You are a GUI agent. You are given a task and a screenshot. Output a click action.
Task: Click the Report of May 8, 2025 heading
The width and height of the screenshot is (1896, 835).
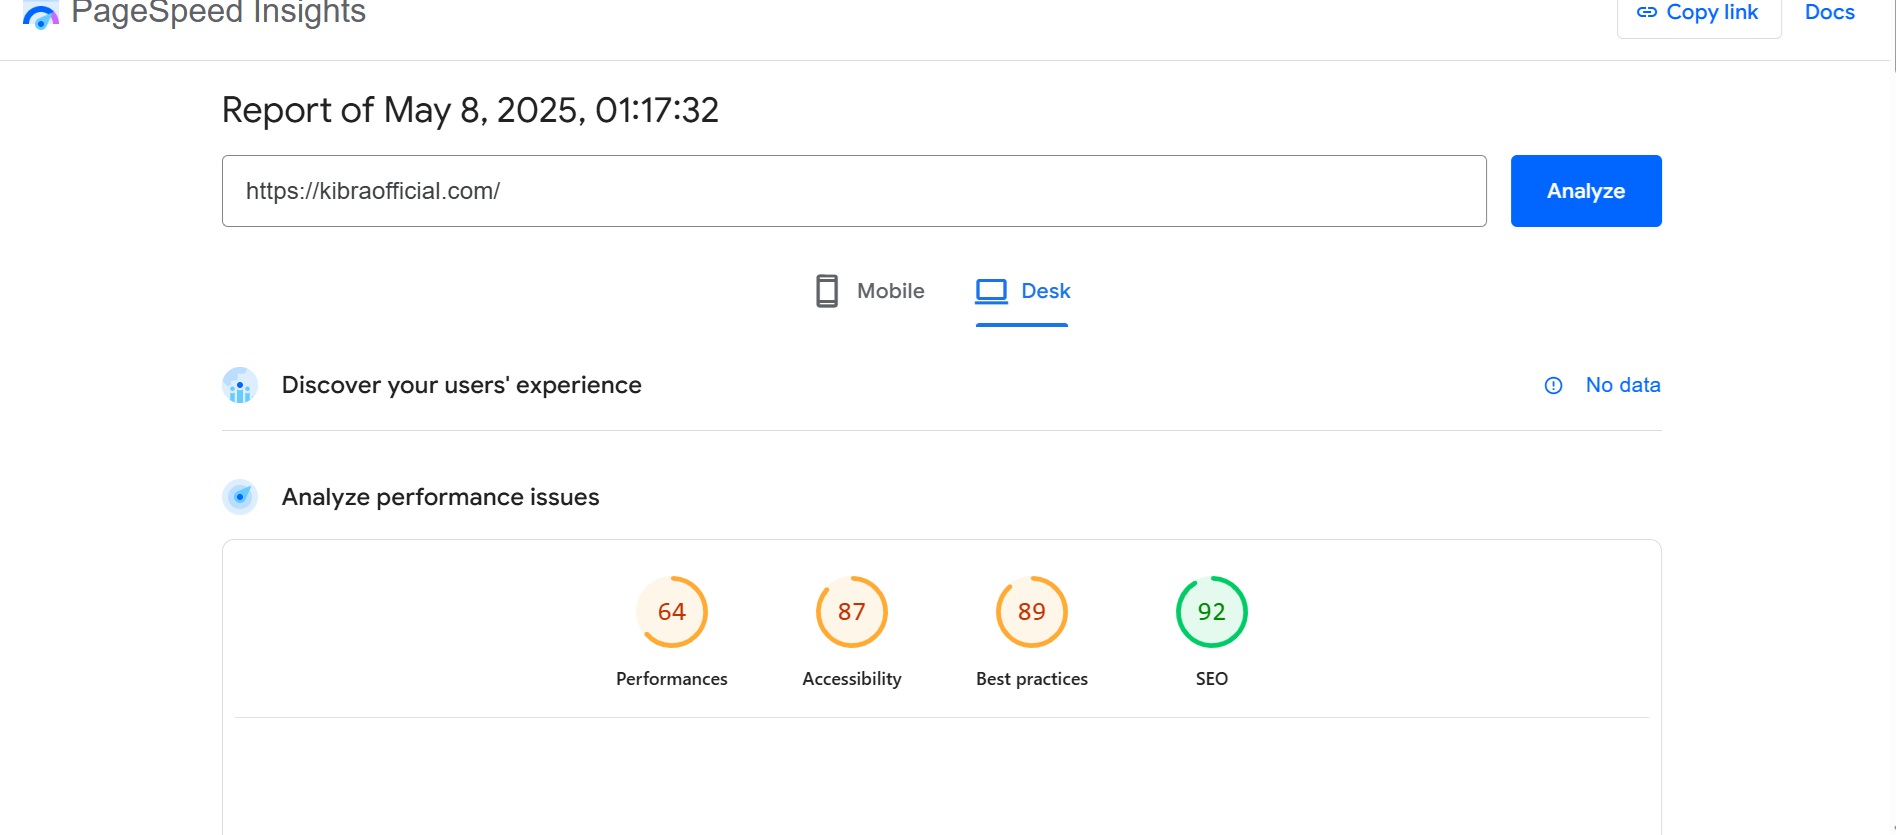[470, 110]
